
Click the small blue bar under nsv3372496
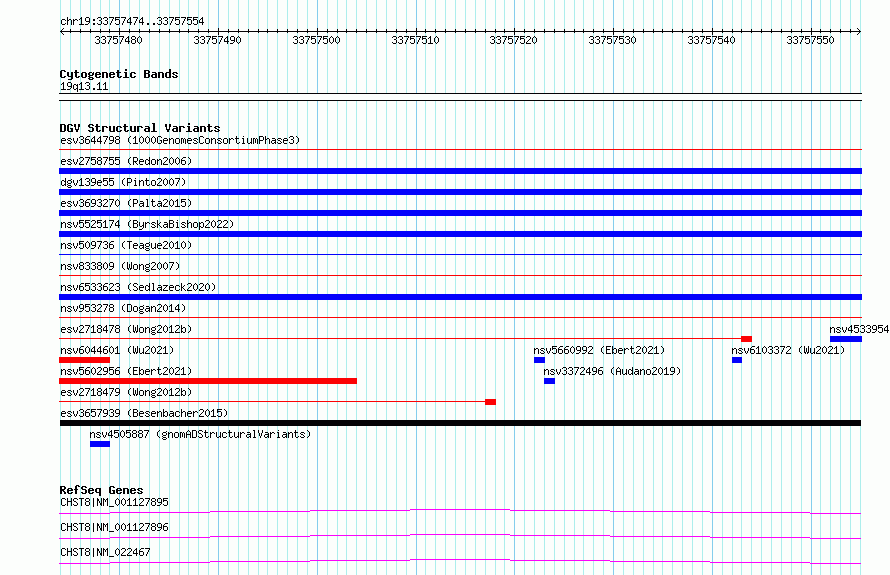click(x=549, y=381)
